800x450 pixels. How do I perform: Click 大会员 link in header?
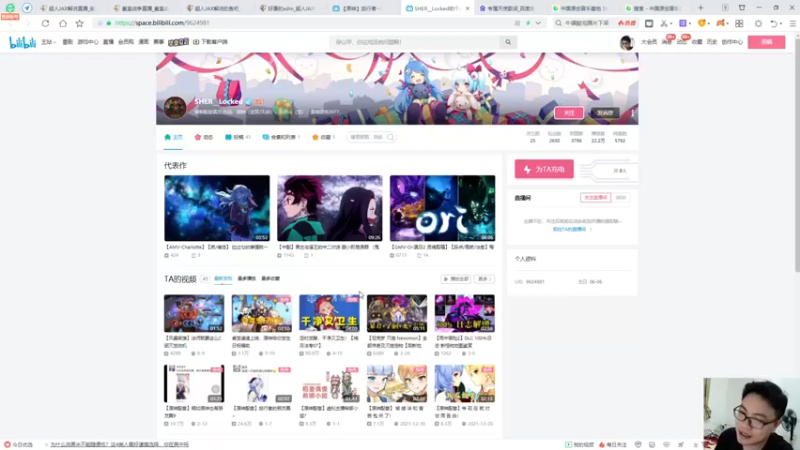[x=649, y=42]
